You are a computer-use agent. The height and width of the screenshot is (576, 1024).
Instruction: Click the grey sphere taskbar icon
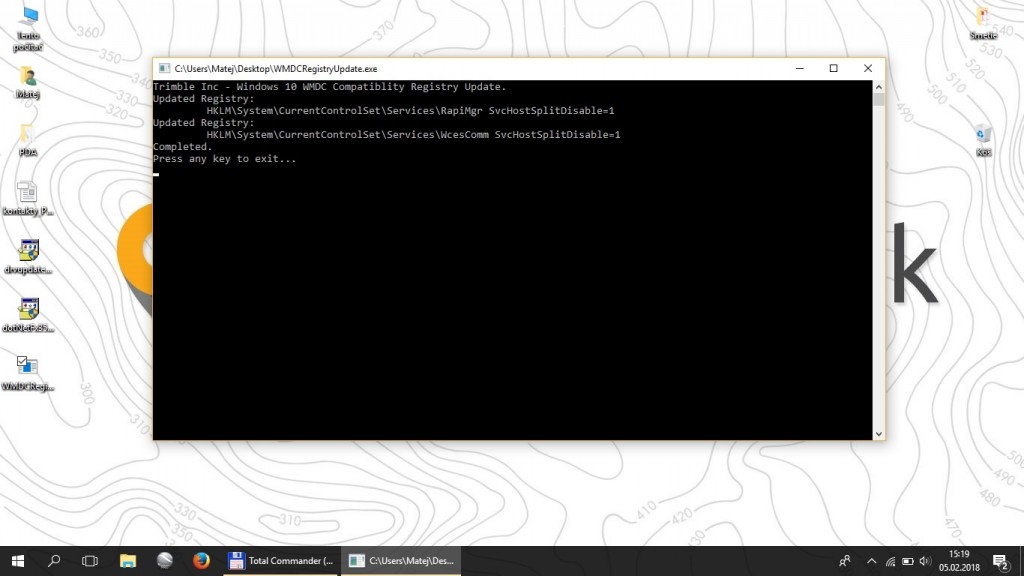tap(165, 561)
